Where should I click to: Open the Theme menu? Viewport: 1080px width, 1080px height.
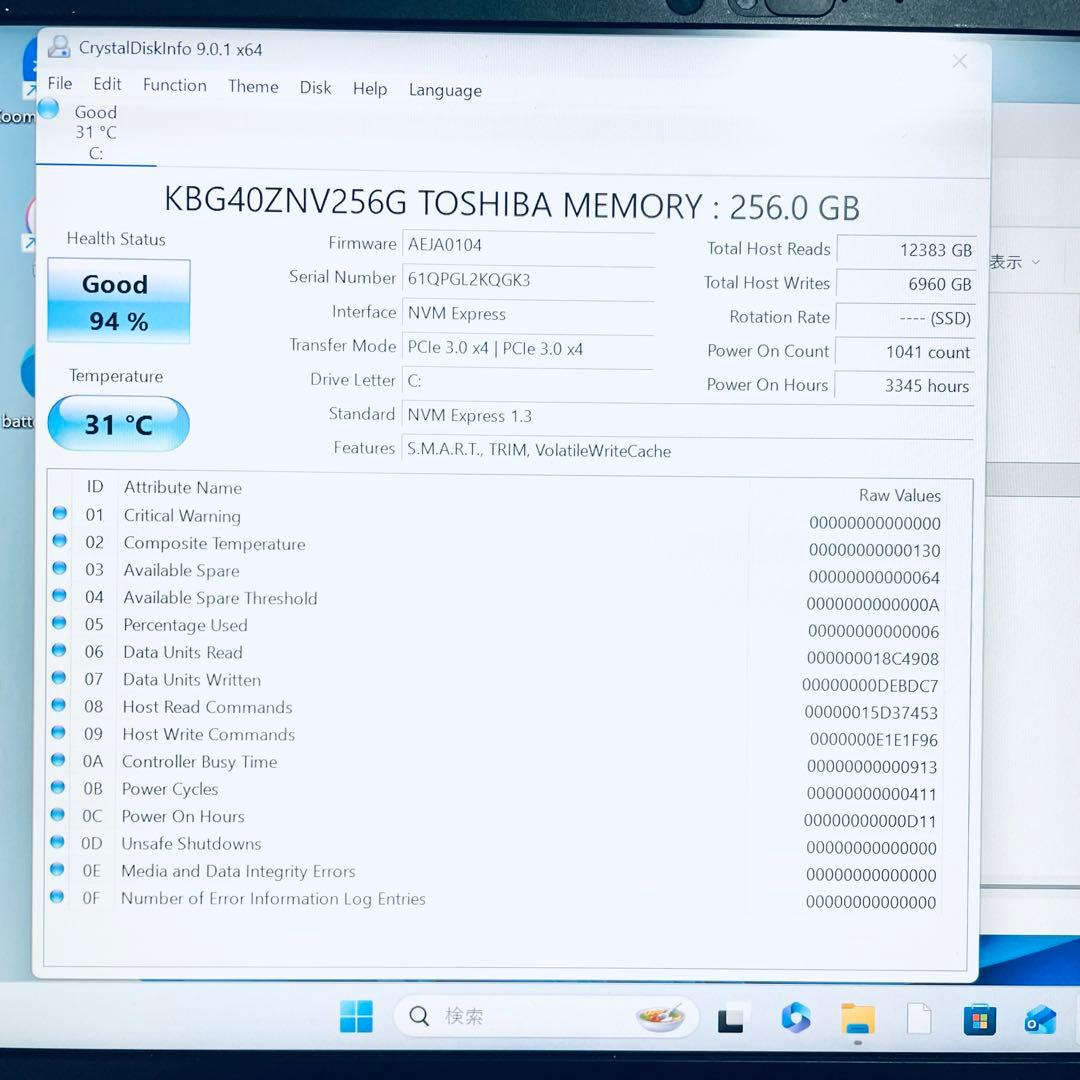coord(253,86)
